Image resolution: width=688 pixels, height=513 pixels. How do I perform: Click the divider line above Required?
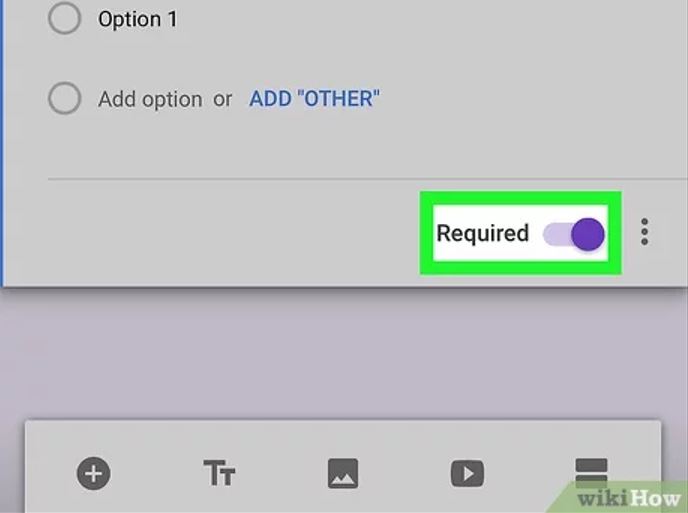250,180
